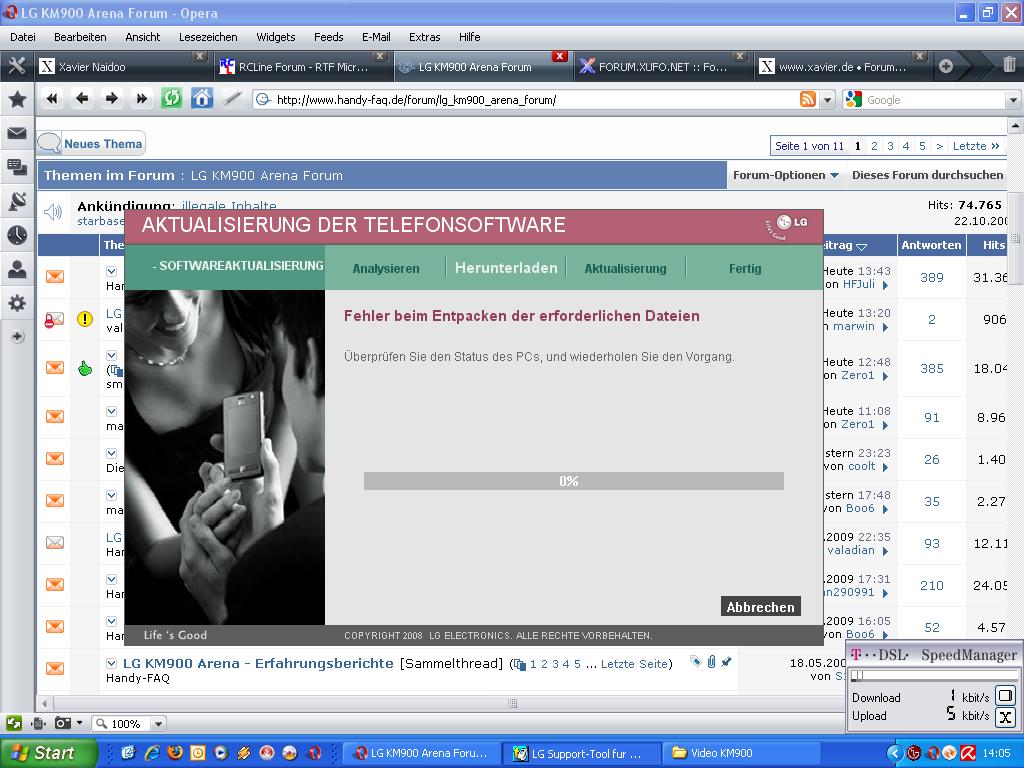
Task: Open the History clock panel
Action: pos(17,235)
